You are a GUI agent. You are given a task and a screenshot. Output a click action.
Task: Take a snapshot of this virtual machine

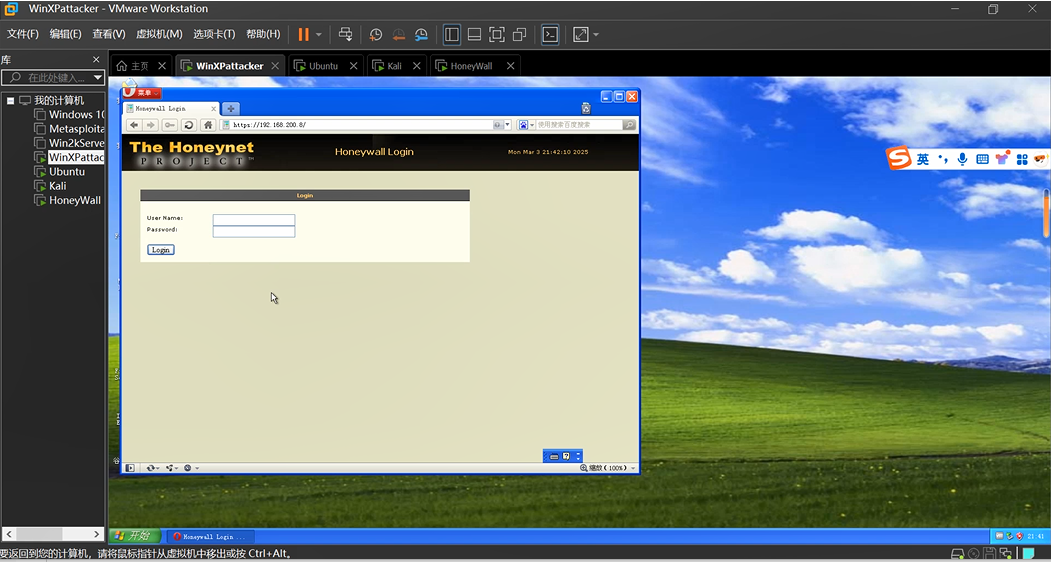click(x=376, y=34)
